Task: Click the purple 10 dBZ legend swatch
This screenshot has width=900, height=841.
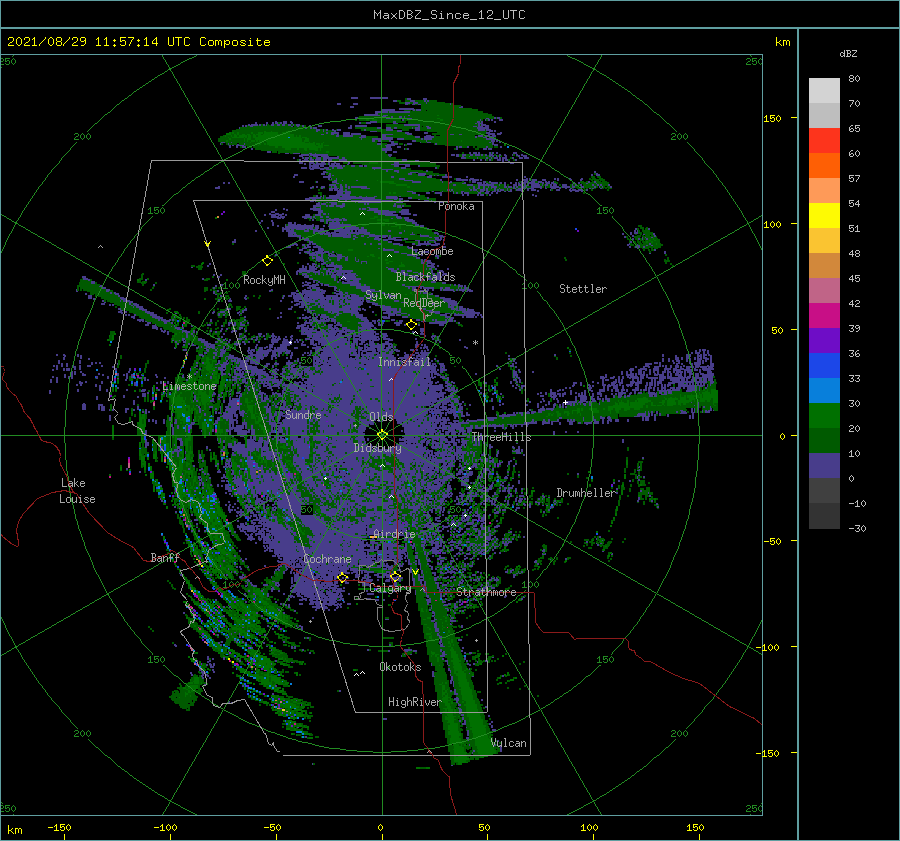Action: [824, 465]
